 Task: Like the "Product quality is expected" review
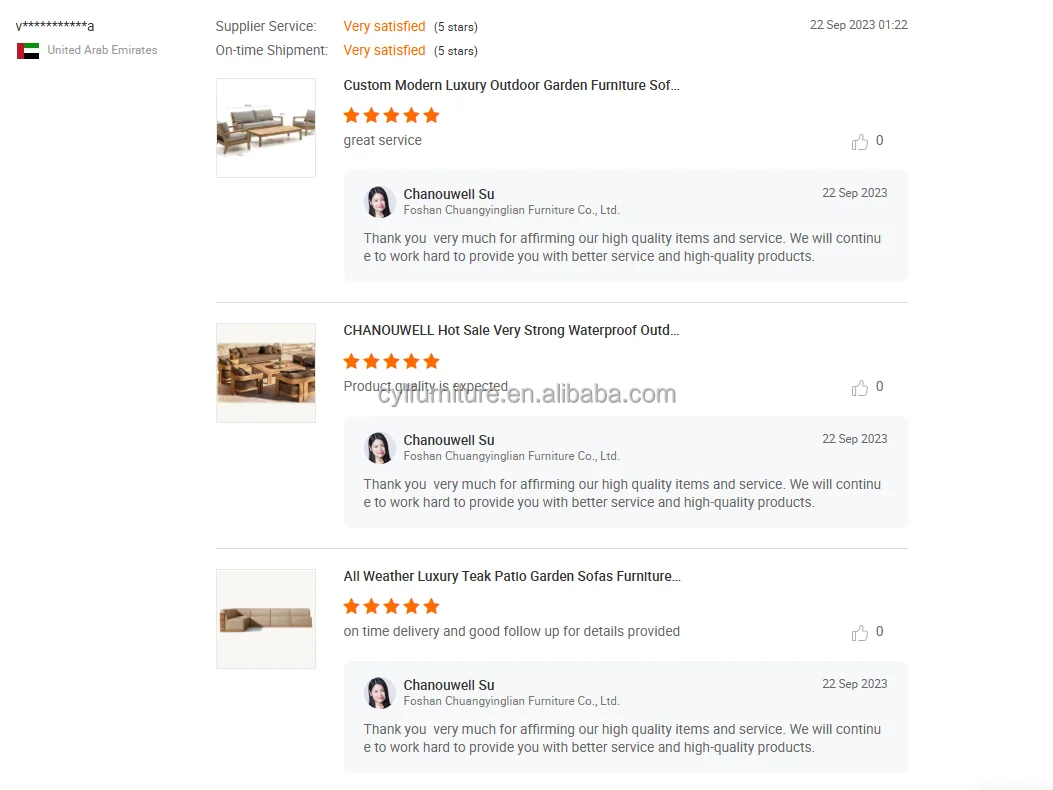tap(860, 388)
